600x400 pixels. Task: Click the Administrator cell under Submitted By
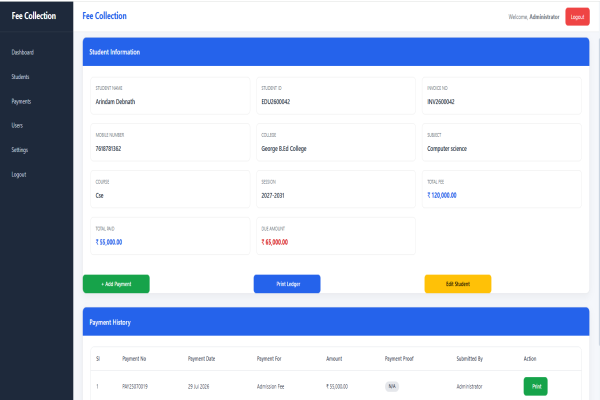(x=469, y=387)
